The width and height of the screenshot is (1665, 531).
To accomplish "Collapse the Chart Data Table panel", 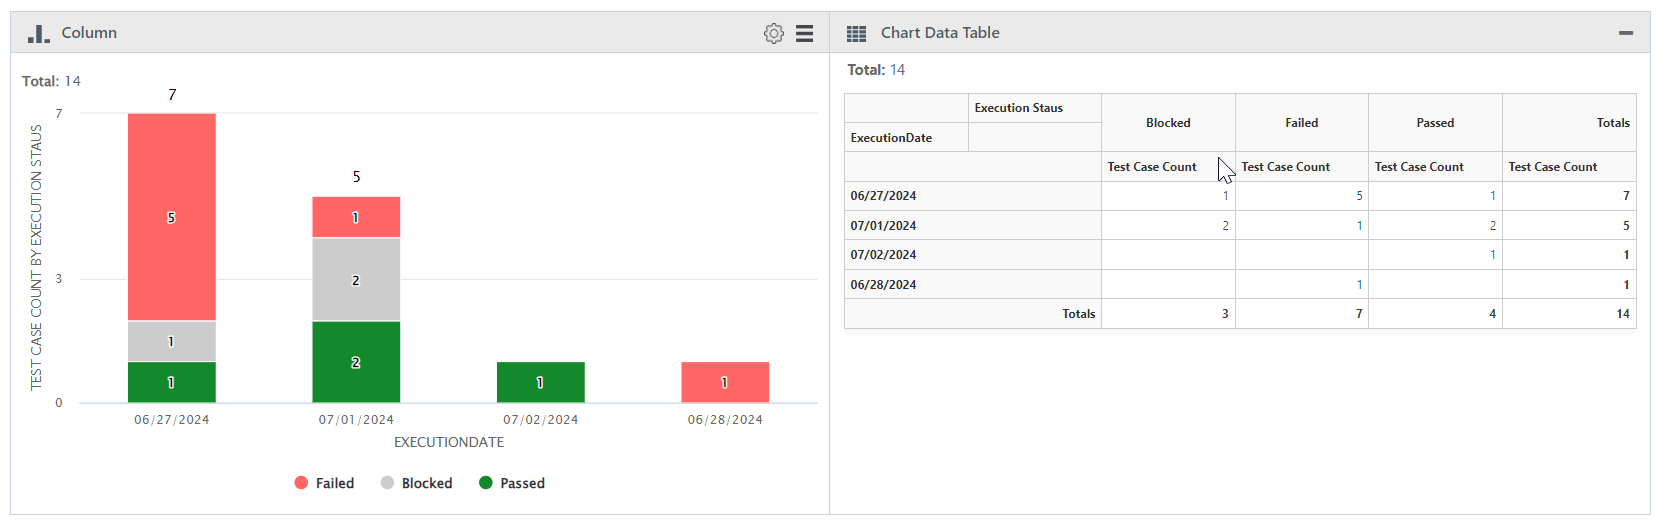I will point(1626,33).
